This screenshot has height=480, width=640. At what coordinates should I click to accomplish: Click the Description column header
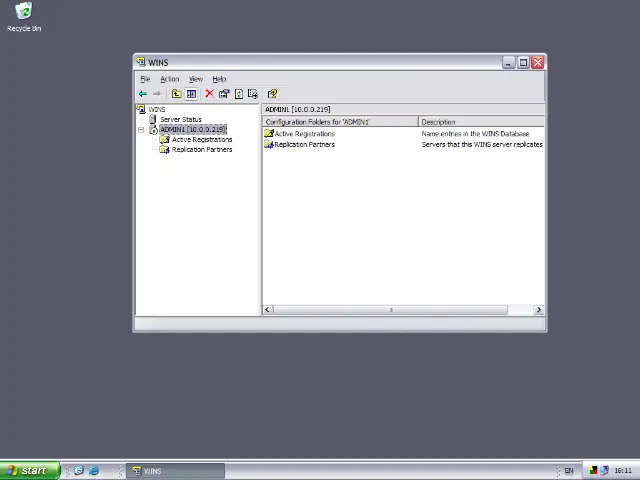(481, 122)
